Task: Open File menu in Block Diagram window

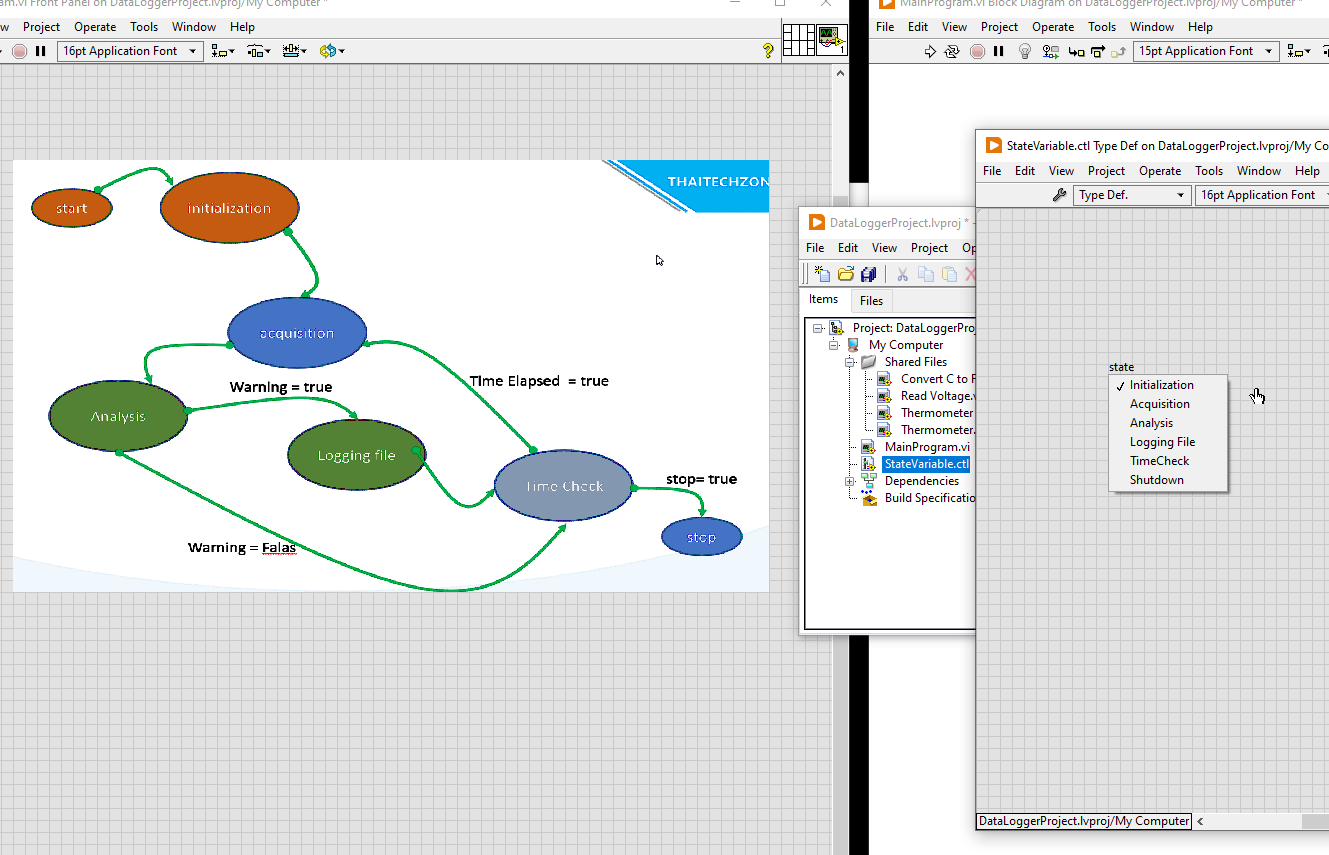Action: [885, 27]
